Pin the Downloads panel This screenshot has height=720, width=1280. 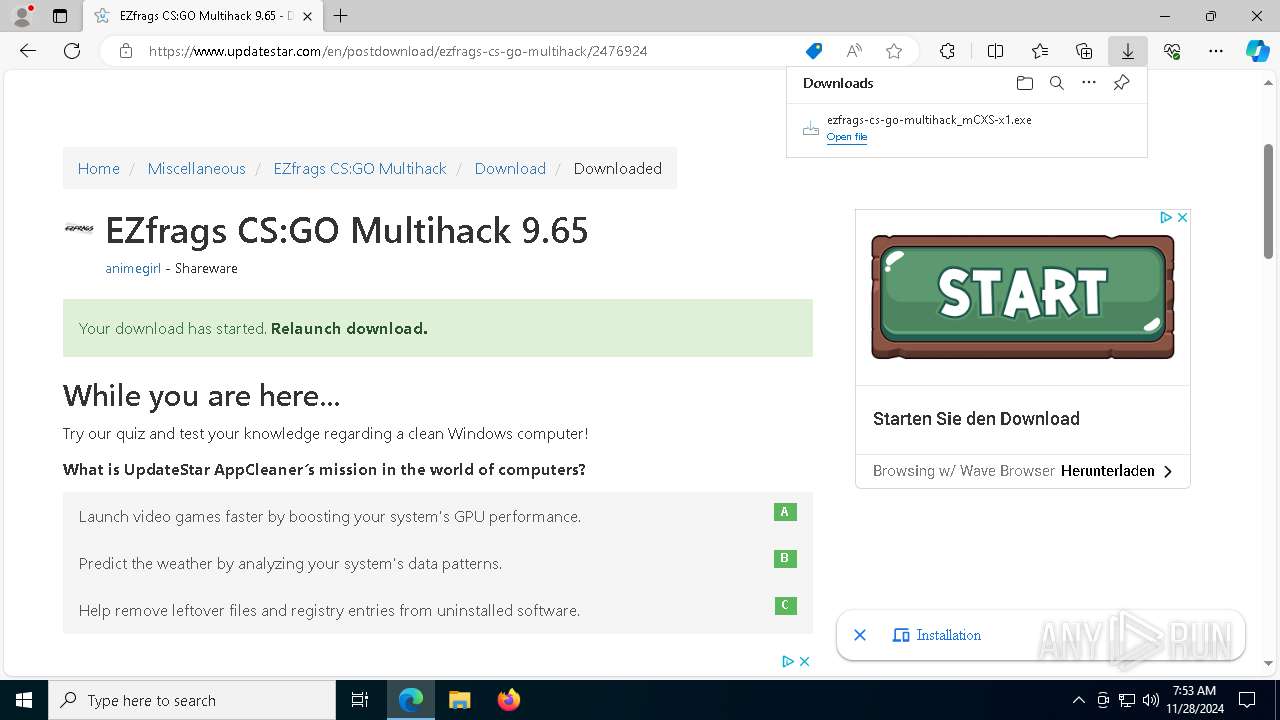tap(1121, 83)
